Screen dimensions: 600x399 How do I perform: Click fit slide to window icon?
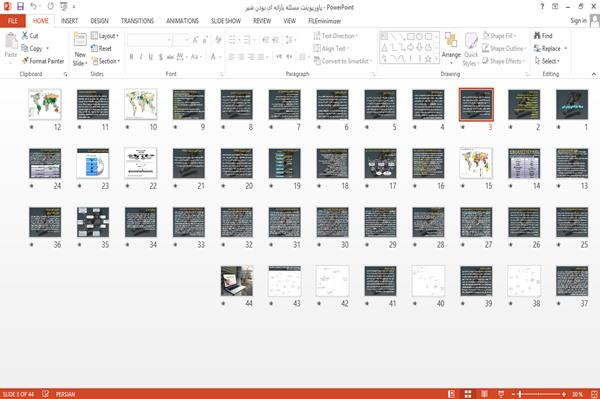(x=594, y=394)
